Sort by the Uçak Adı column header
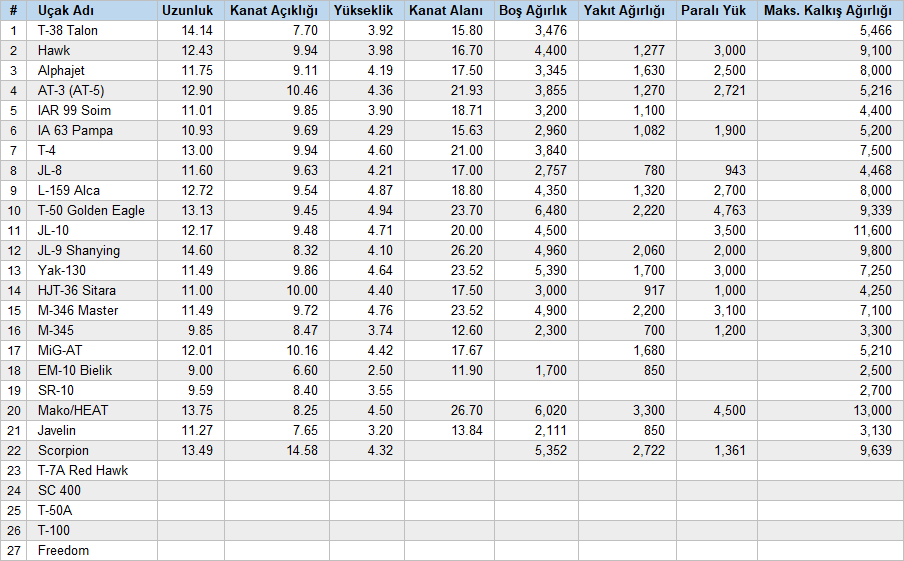904x561 pixels. click(x=92, y=10)
